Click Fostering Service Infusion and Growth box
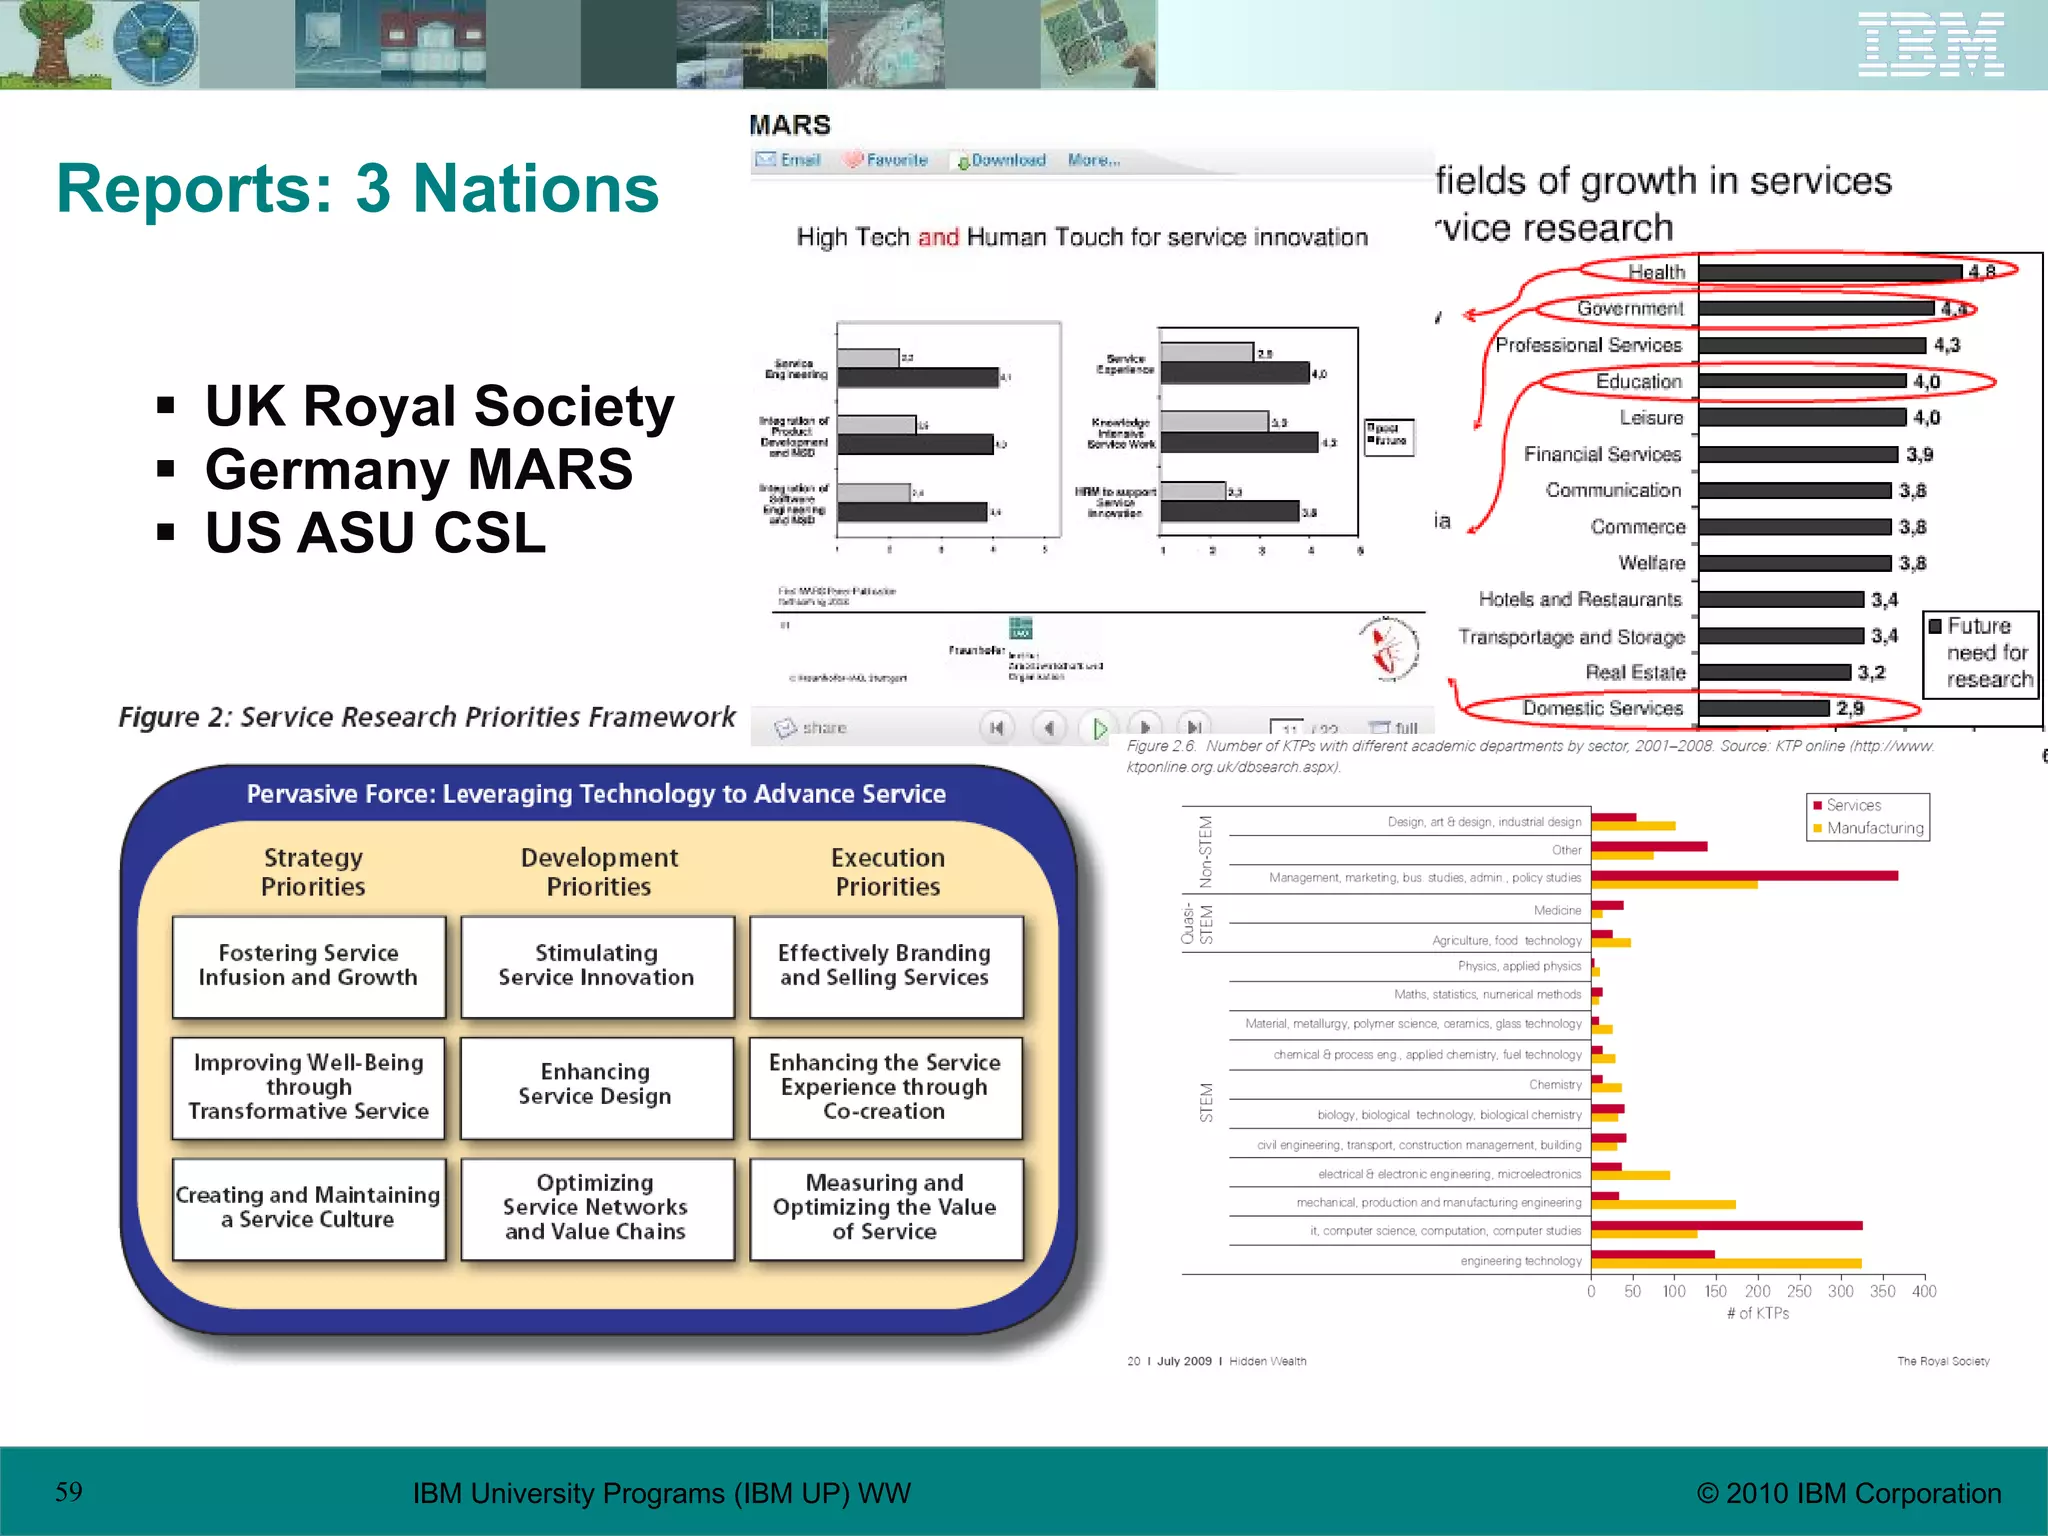The width and height of the screenshot is (2048, 1536). pos(309,966)
